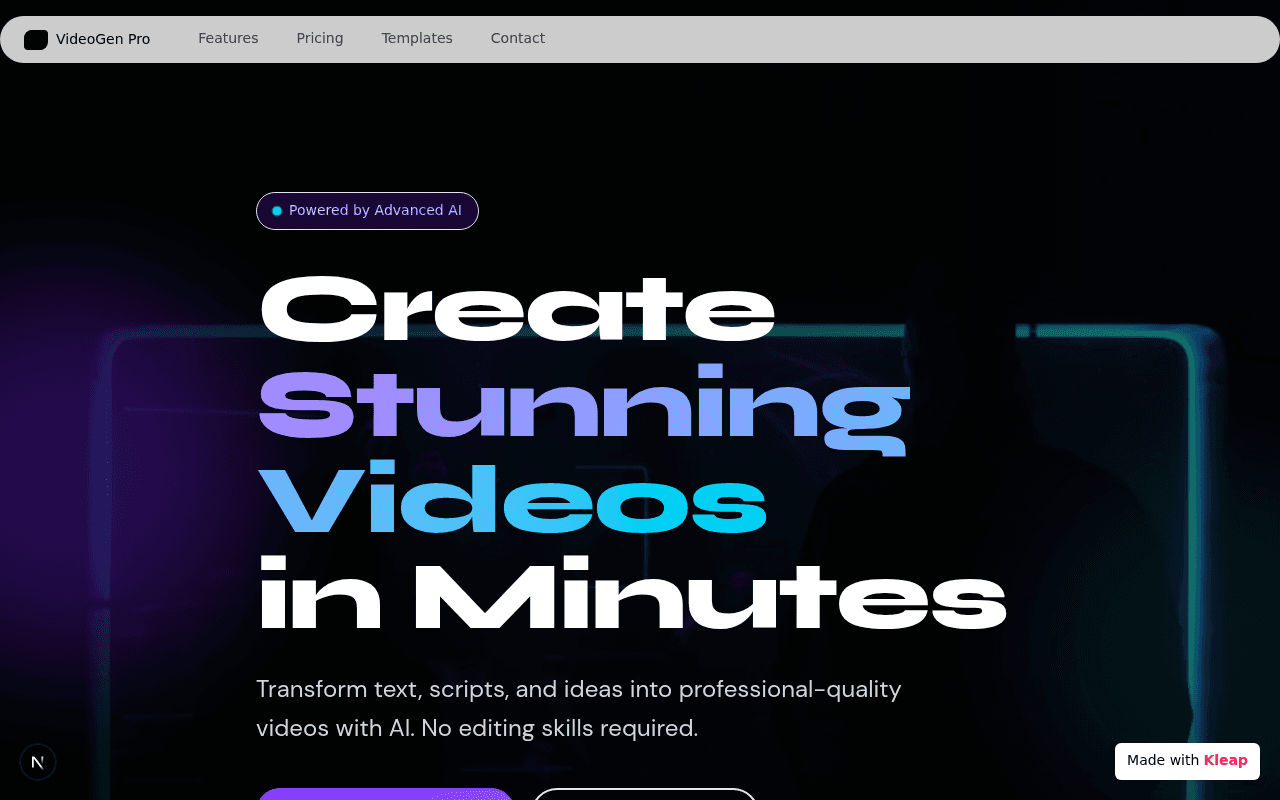
Task: Click the Made with Kleap badge
Action: [1187, 761]
